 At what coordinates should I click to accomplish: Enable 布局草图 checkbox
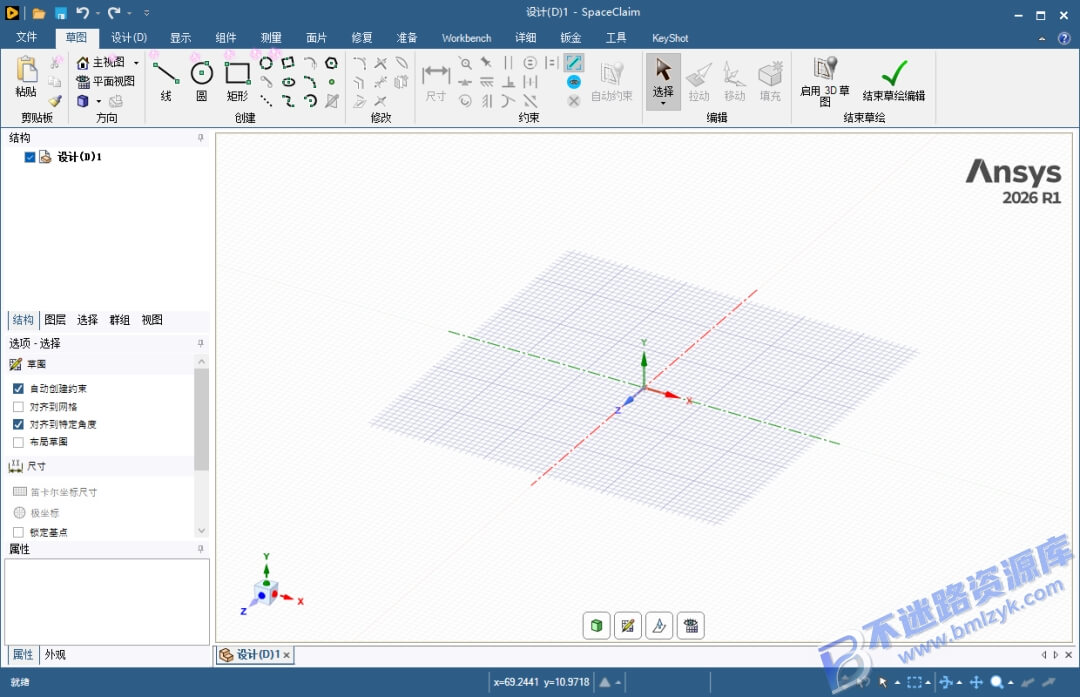(19, 442)
